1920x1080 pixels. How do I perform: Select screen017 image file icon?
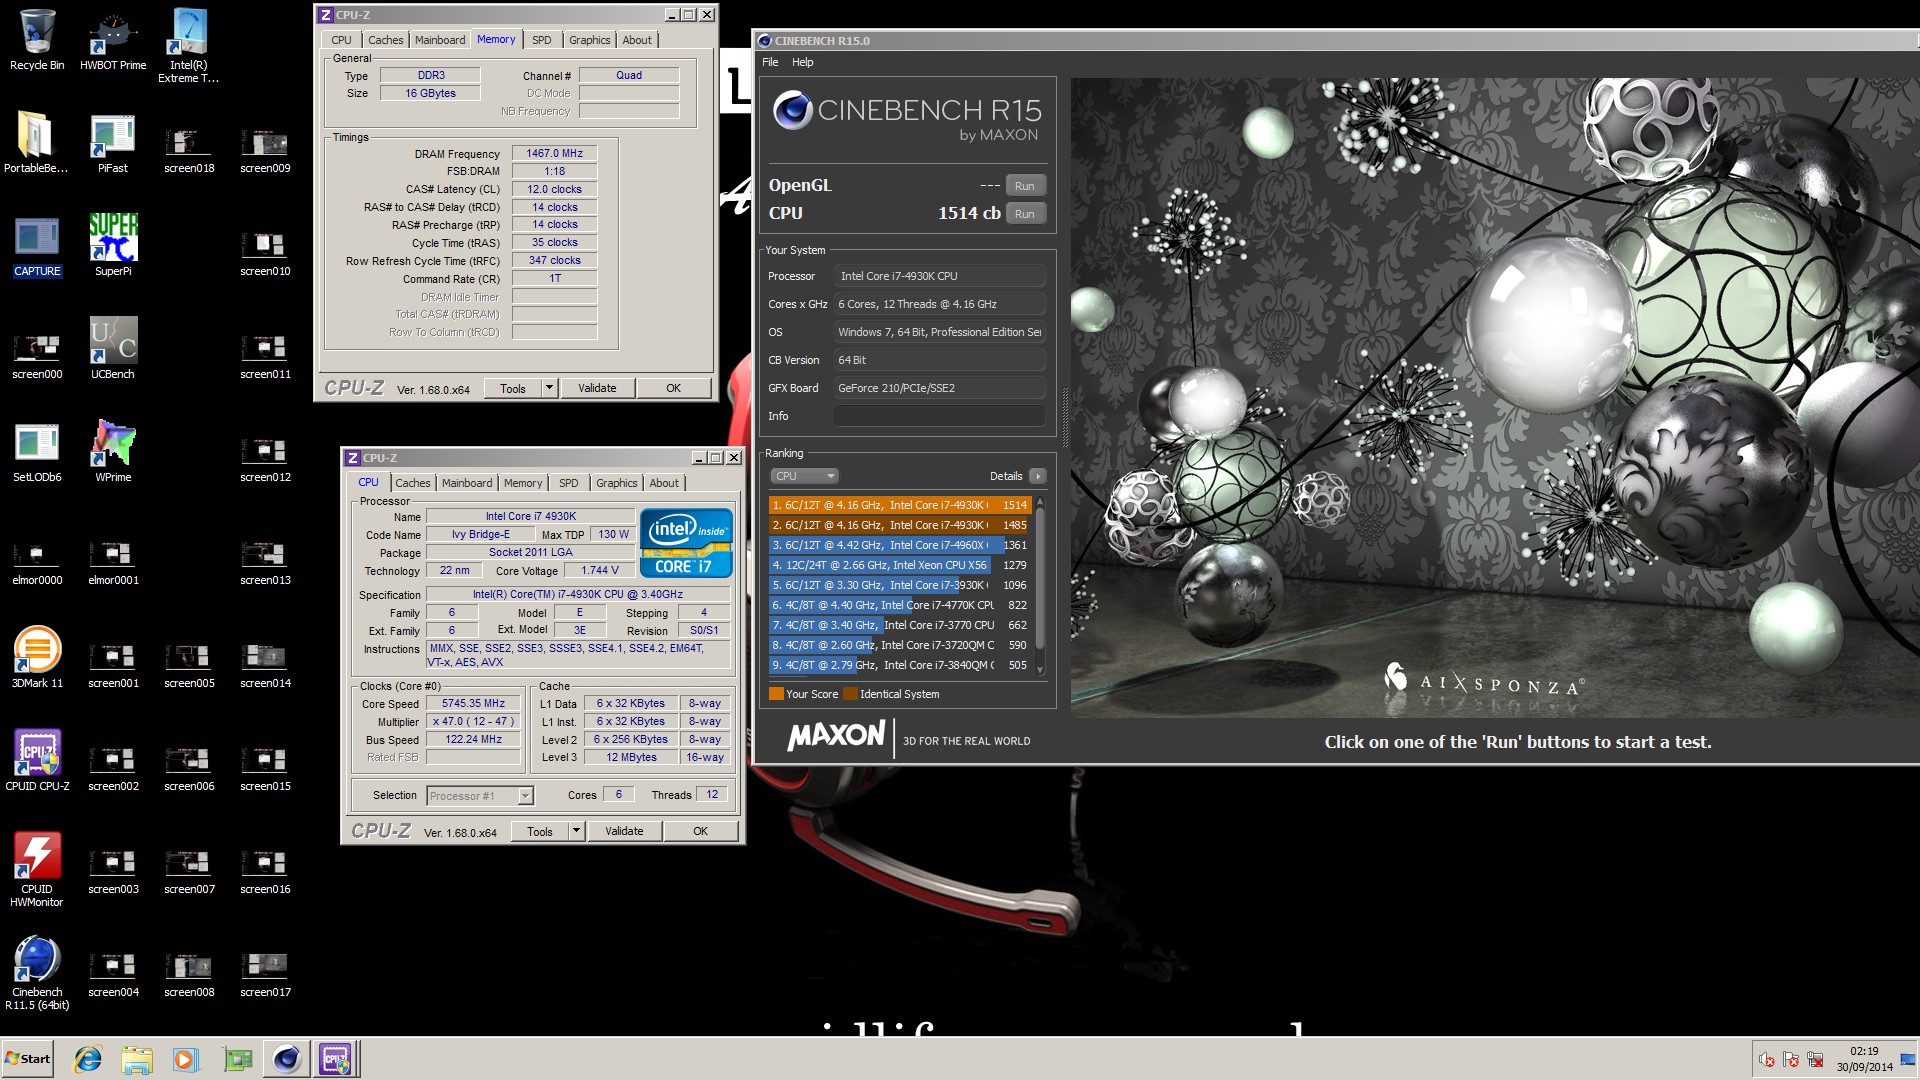coord(265,975)
